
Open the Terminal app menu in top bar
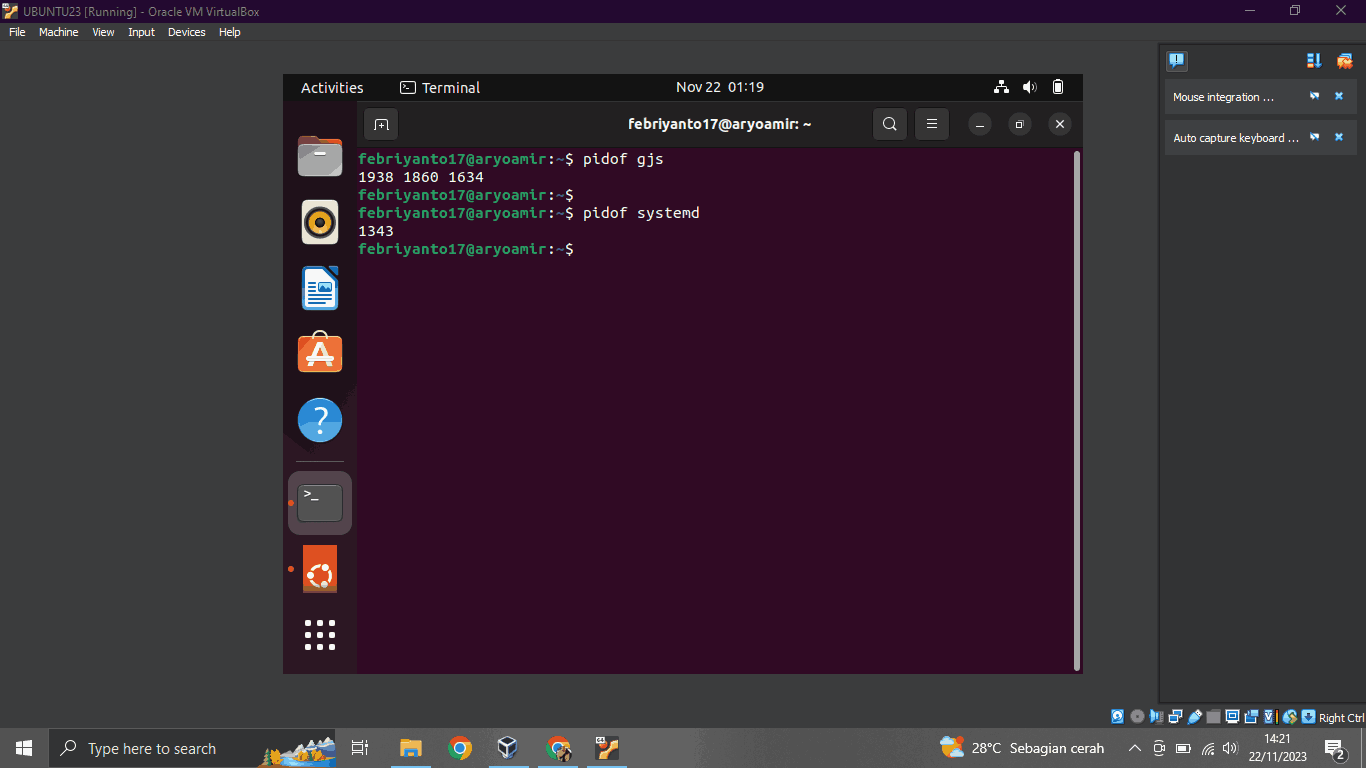coord(440,88)
